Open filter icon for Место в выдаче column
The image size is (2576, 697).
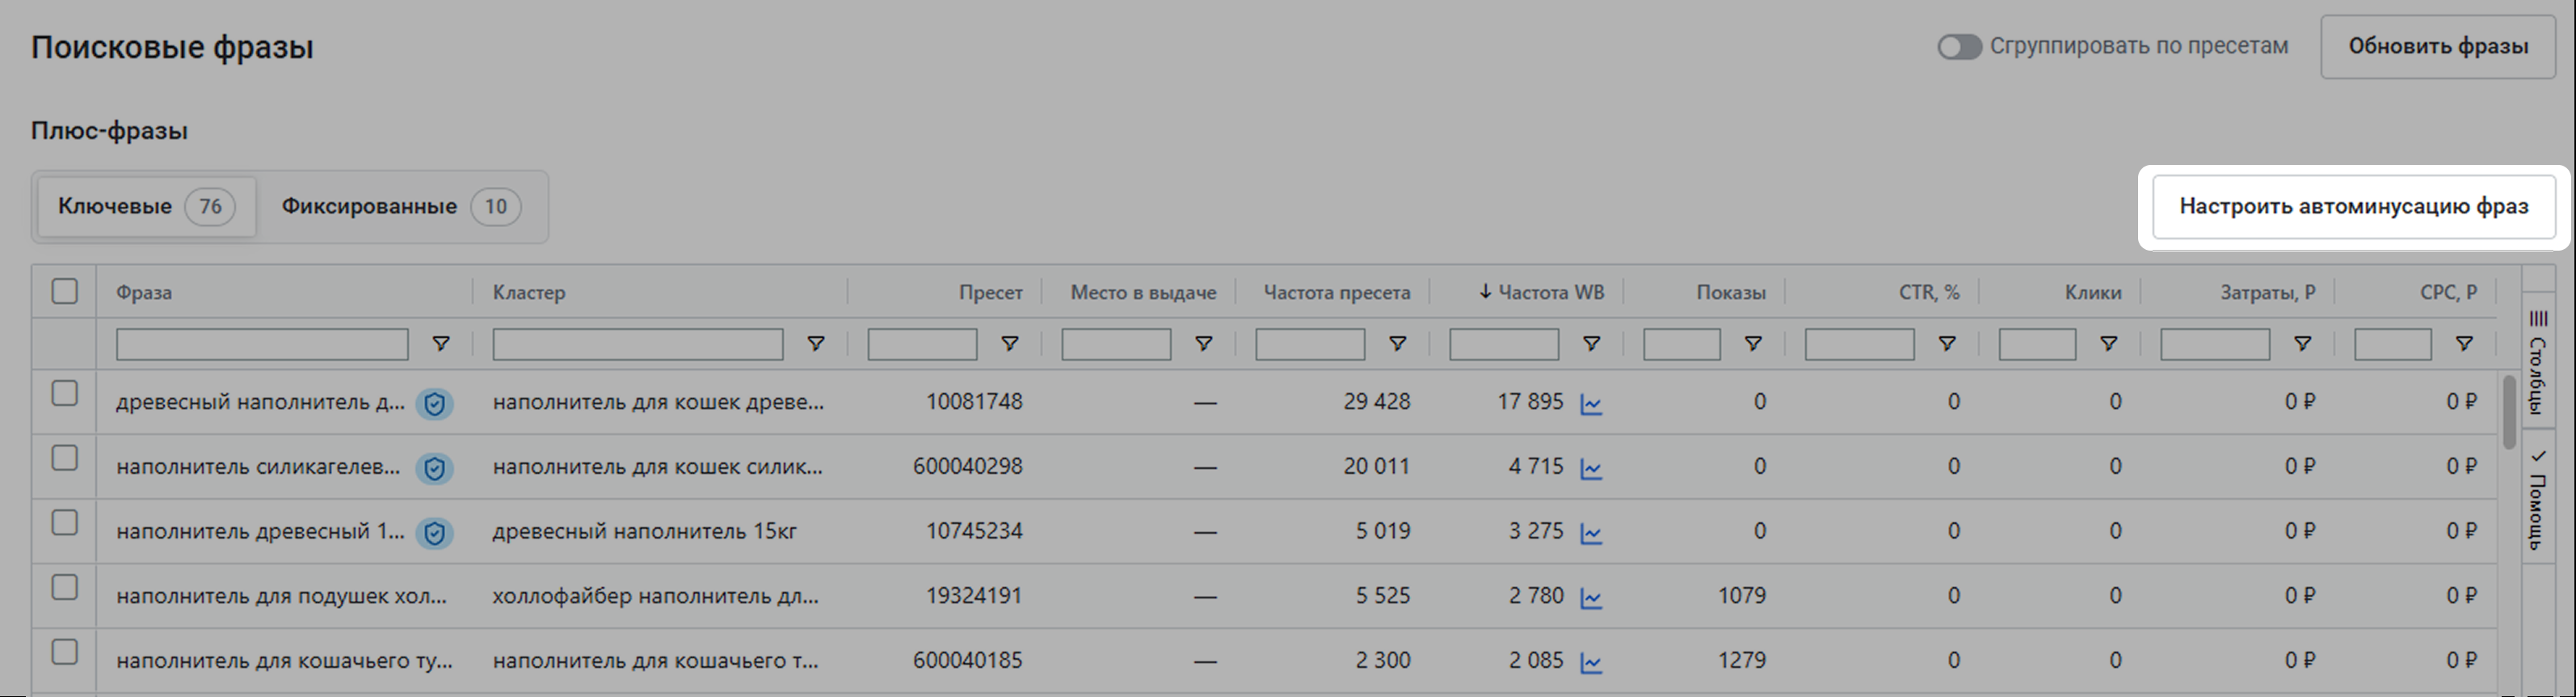(1204, 344)
